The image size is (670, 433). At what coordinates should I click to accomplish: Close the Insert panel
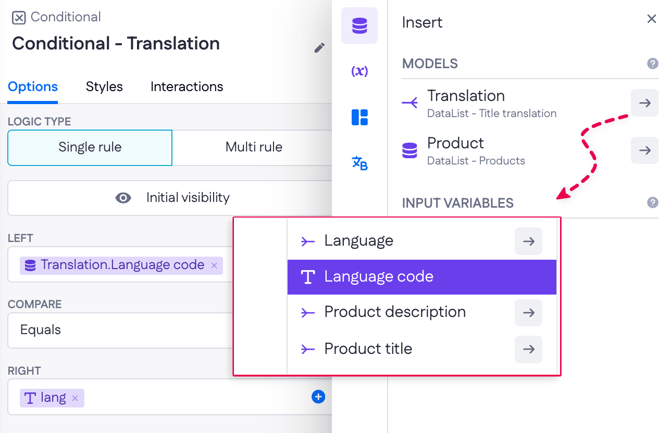[x=651, y=19]
